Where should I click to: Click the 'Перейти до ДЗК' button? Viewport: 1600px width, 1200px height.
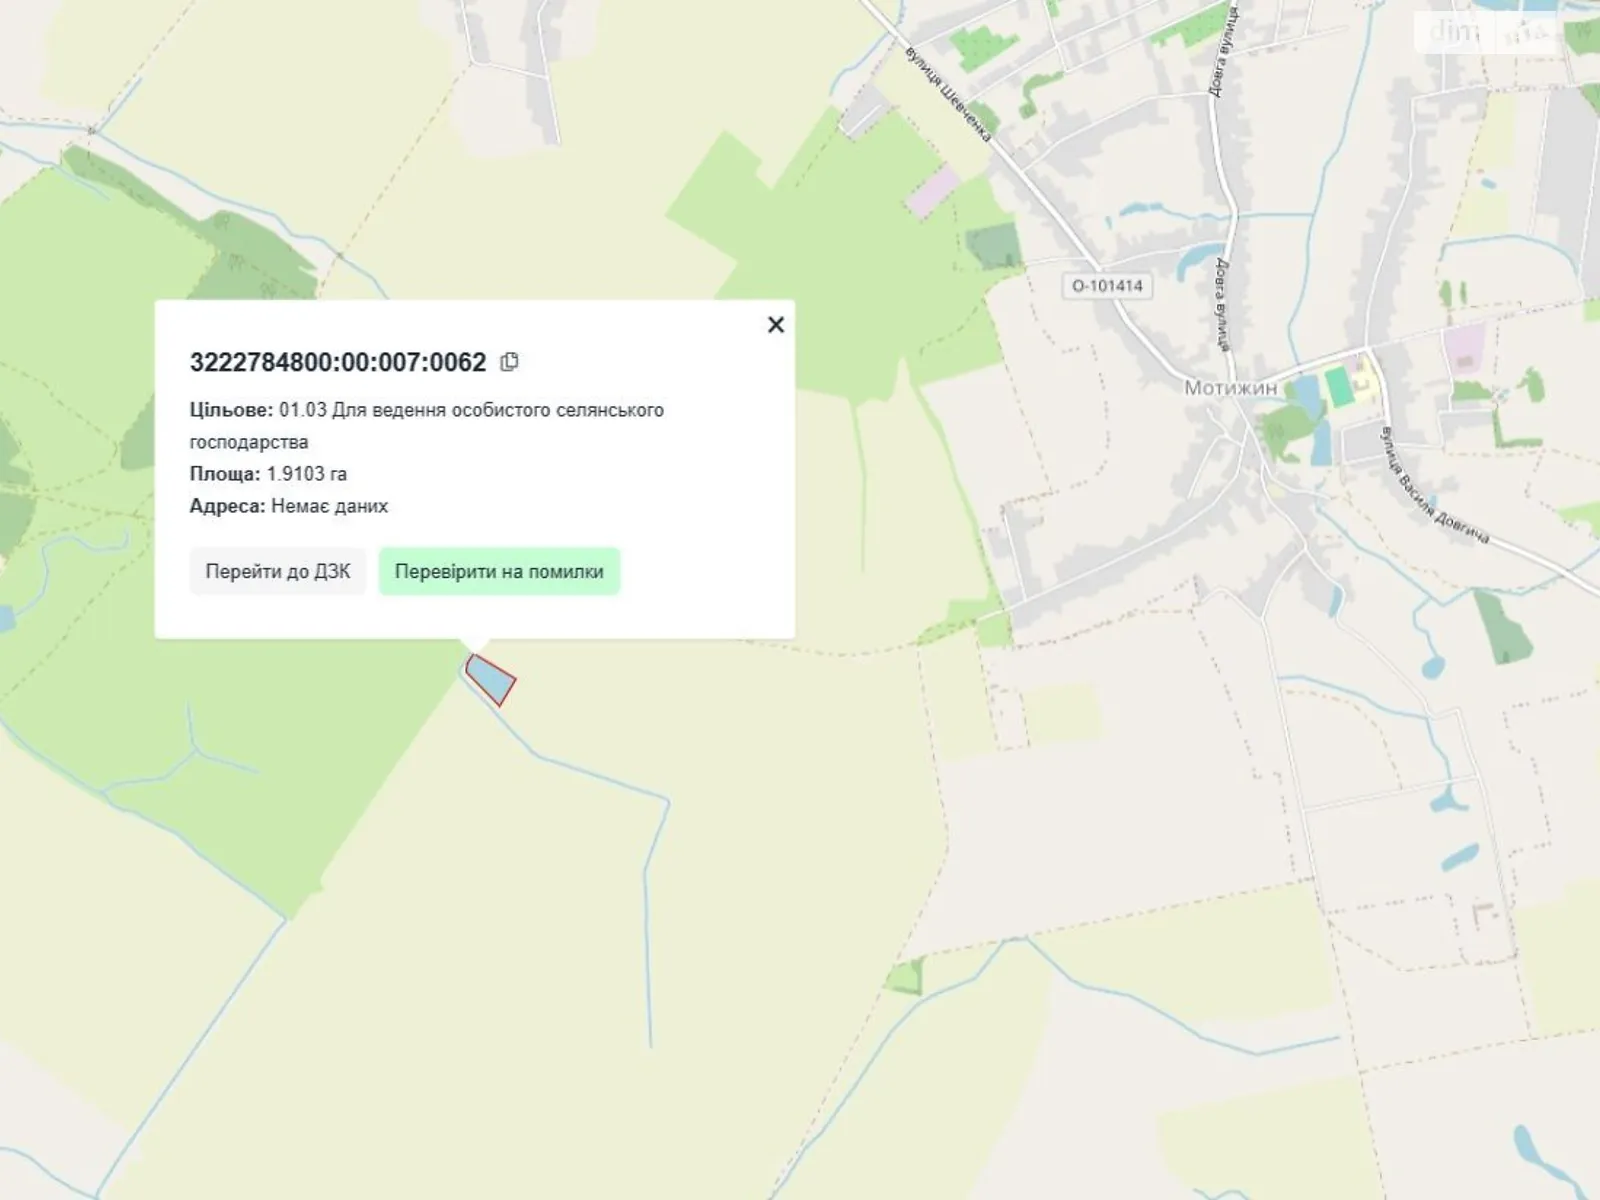(x=278, y=572)
